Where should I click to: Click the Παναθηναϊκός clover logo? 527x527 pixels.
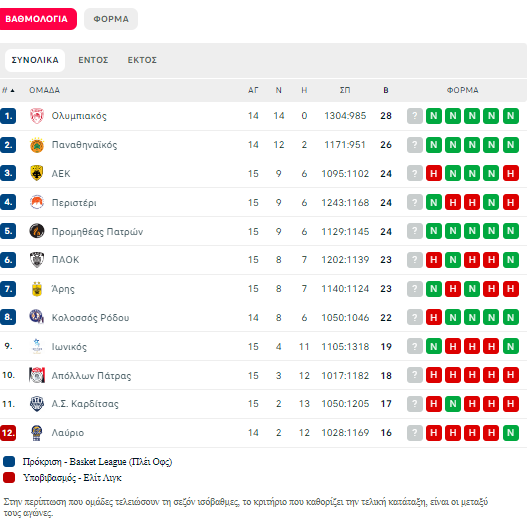point(37,145)
